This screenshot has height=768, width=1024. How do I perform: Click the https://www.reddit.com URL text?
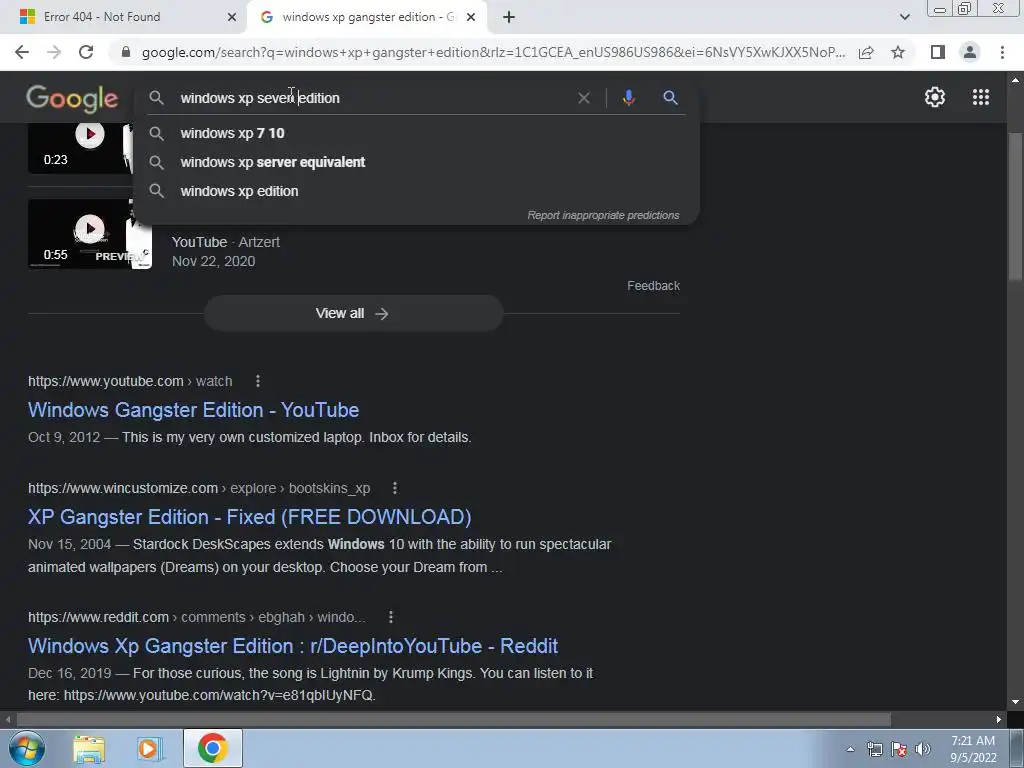point(98,617)
